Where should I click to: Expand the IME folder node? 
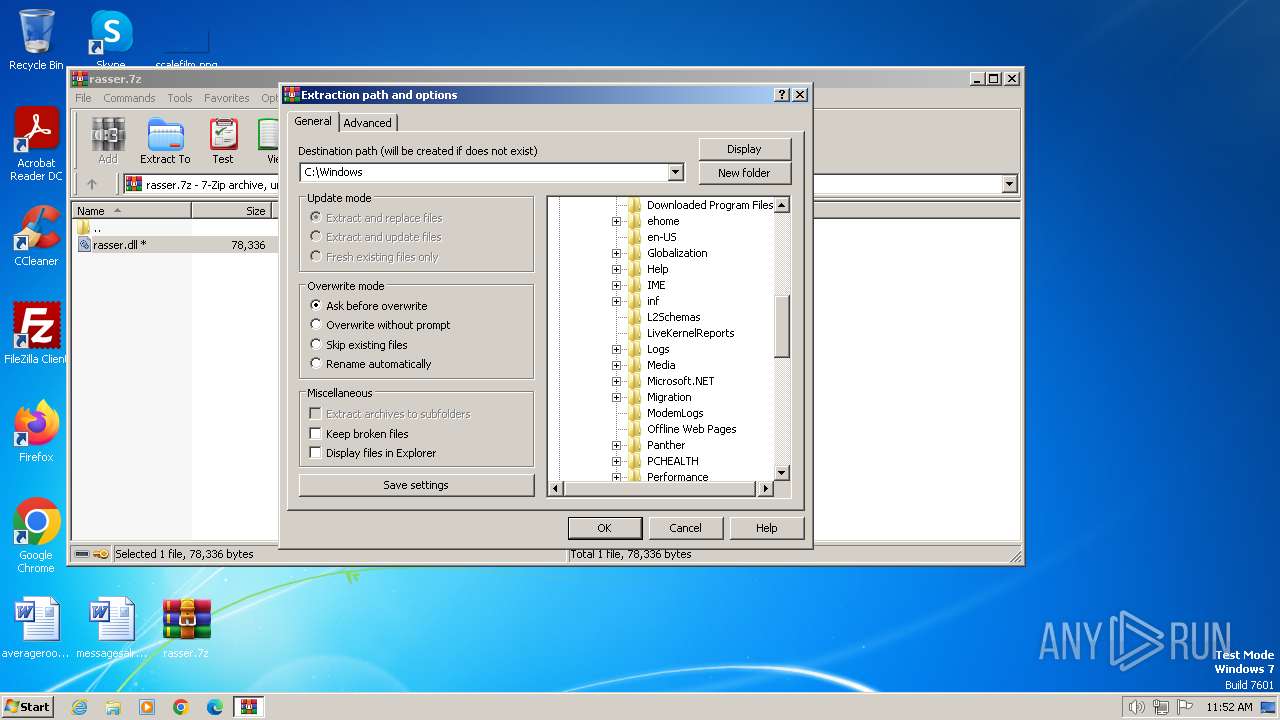point(617,285)
